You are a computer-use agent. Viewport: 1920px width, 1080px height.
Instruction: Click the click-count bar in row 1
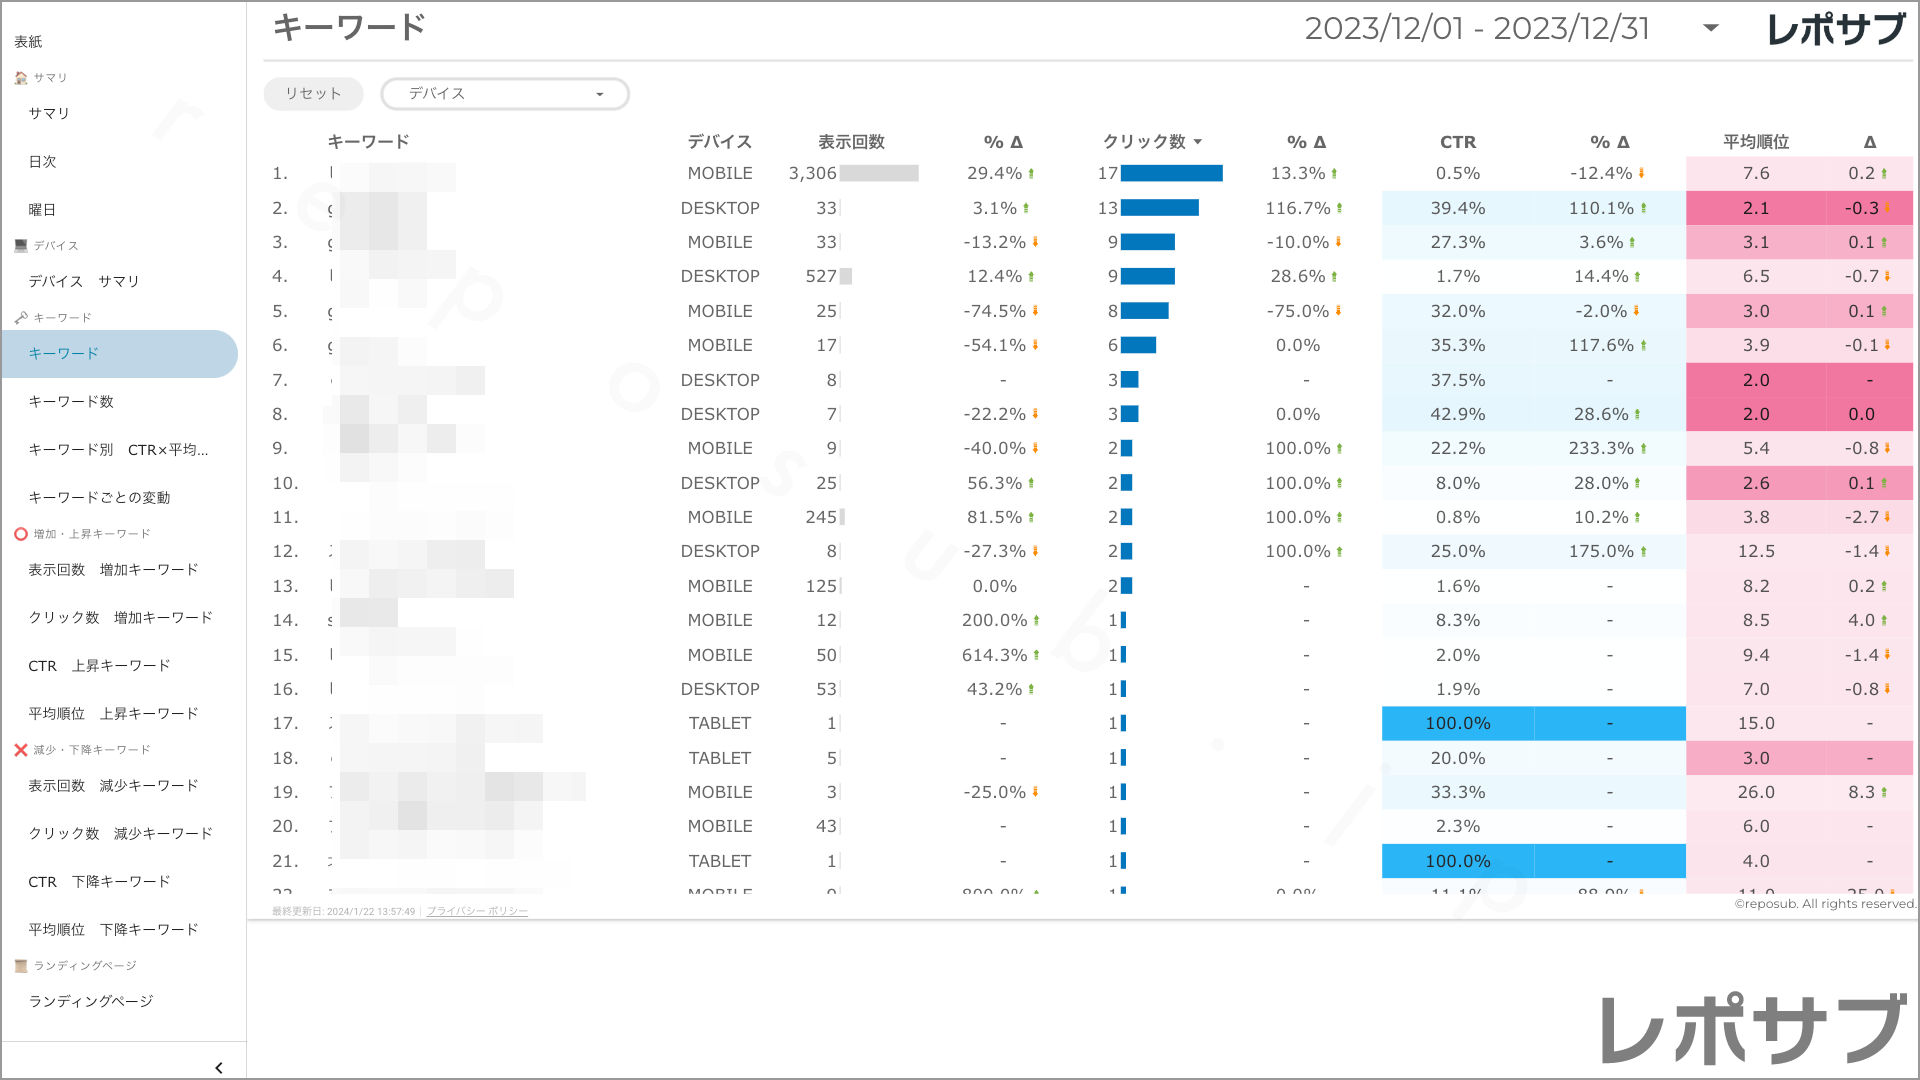pyautogui.click(x=1171, y=174)
